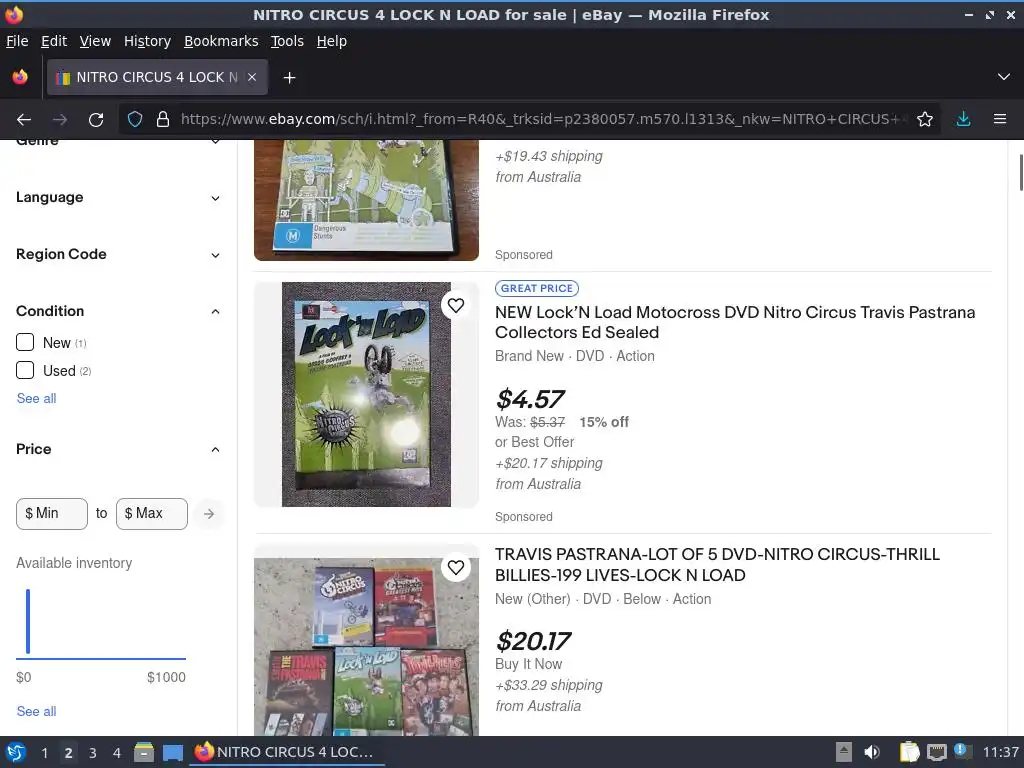Bookmark this page with the star icon
1024x768 pixels.
point(925,120)
